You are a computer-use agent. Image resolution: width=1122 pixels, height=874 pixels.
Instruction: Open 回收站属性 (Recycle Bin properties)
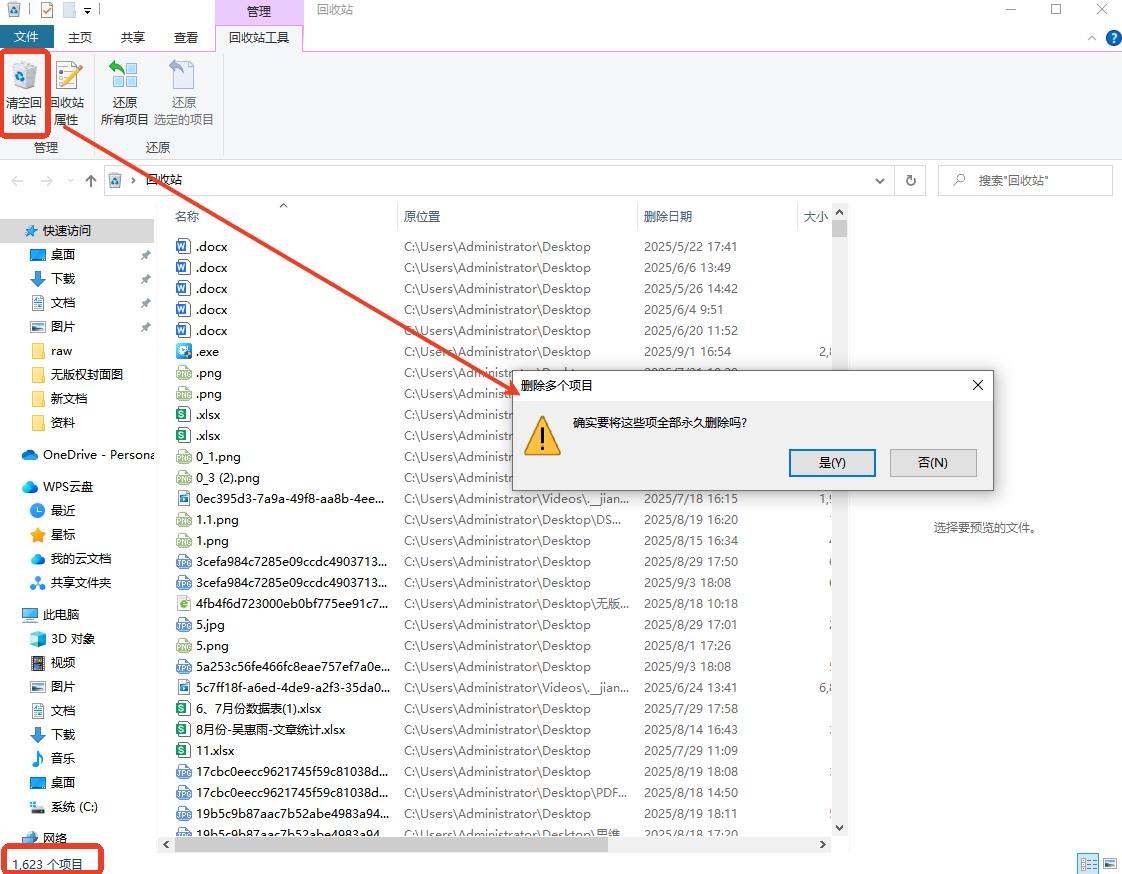click(x=67, y=92)
